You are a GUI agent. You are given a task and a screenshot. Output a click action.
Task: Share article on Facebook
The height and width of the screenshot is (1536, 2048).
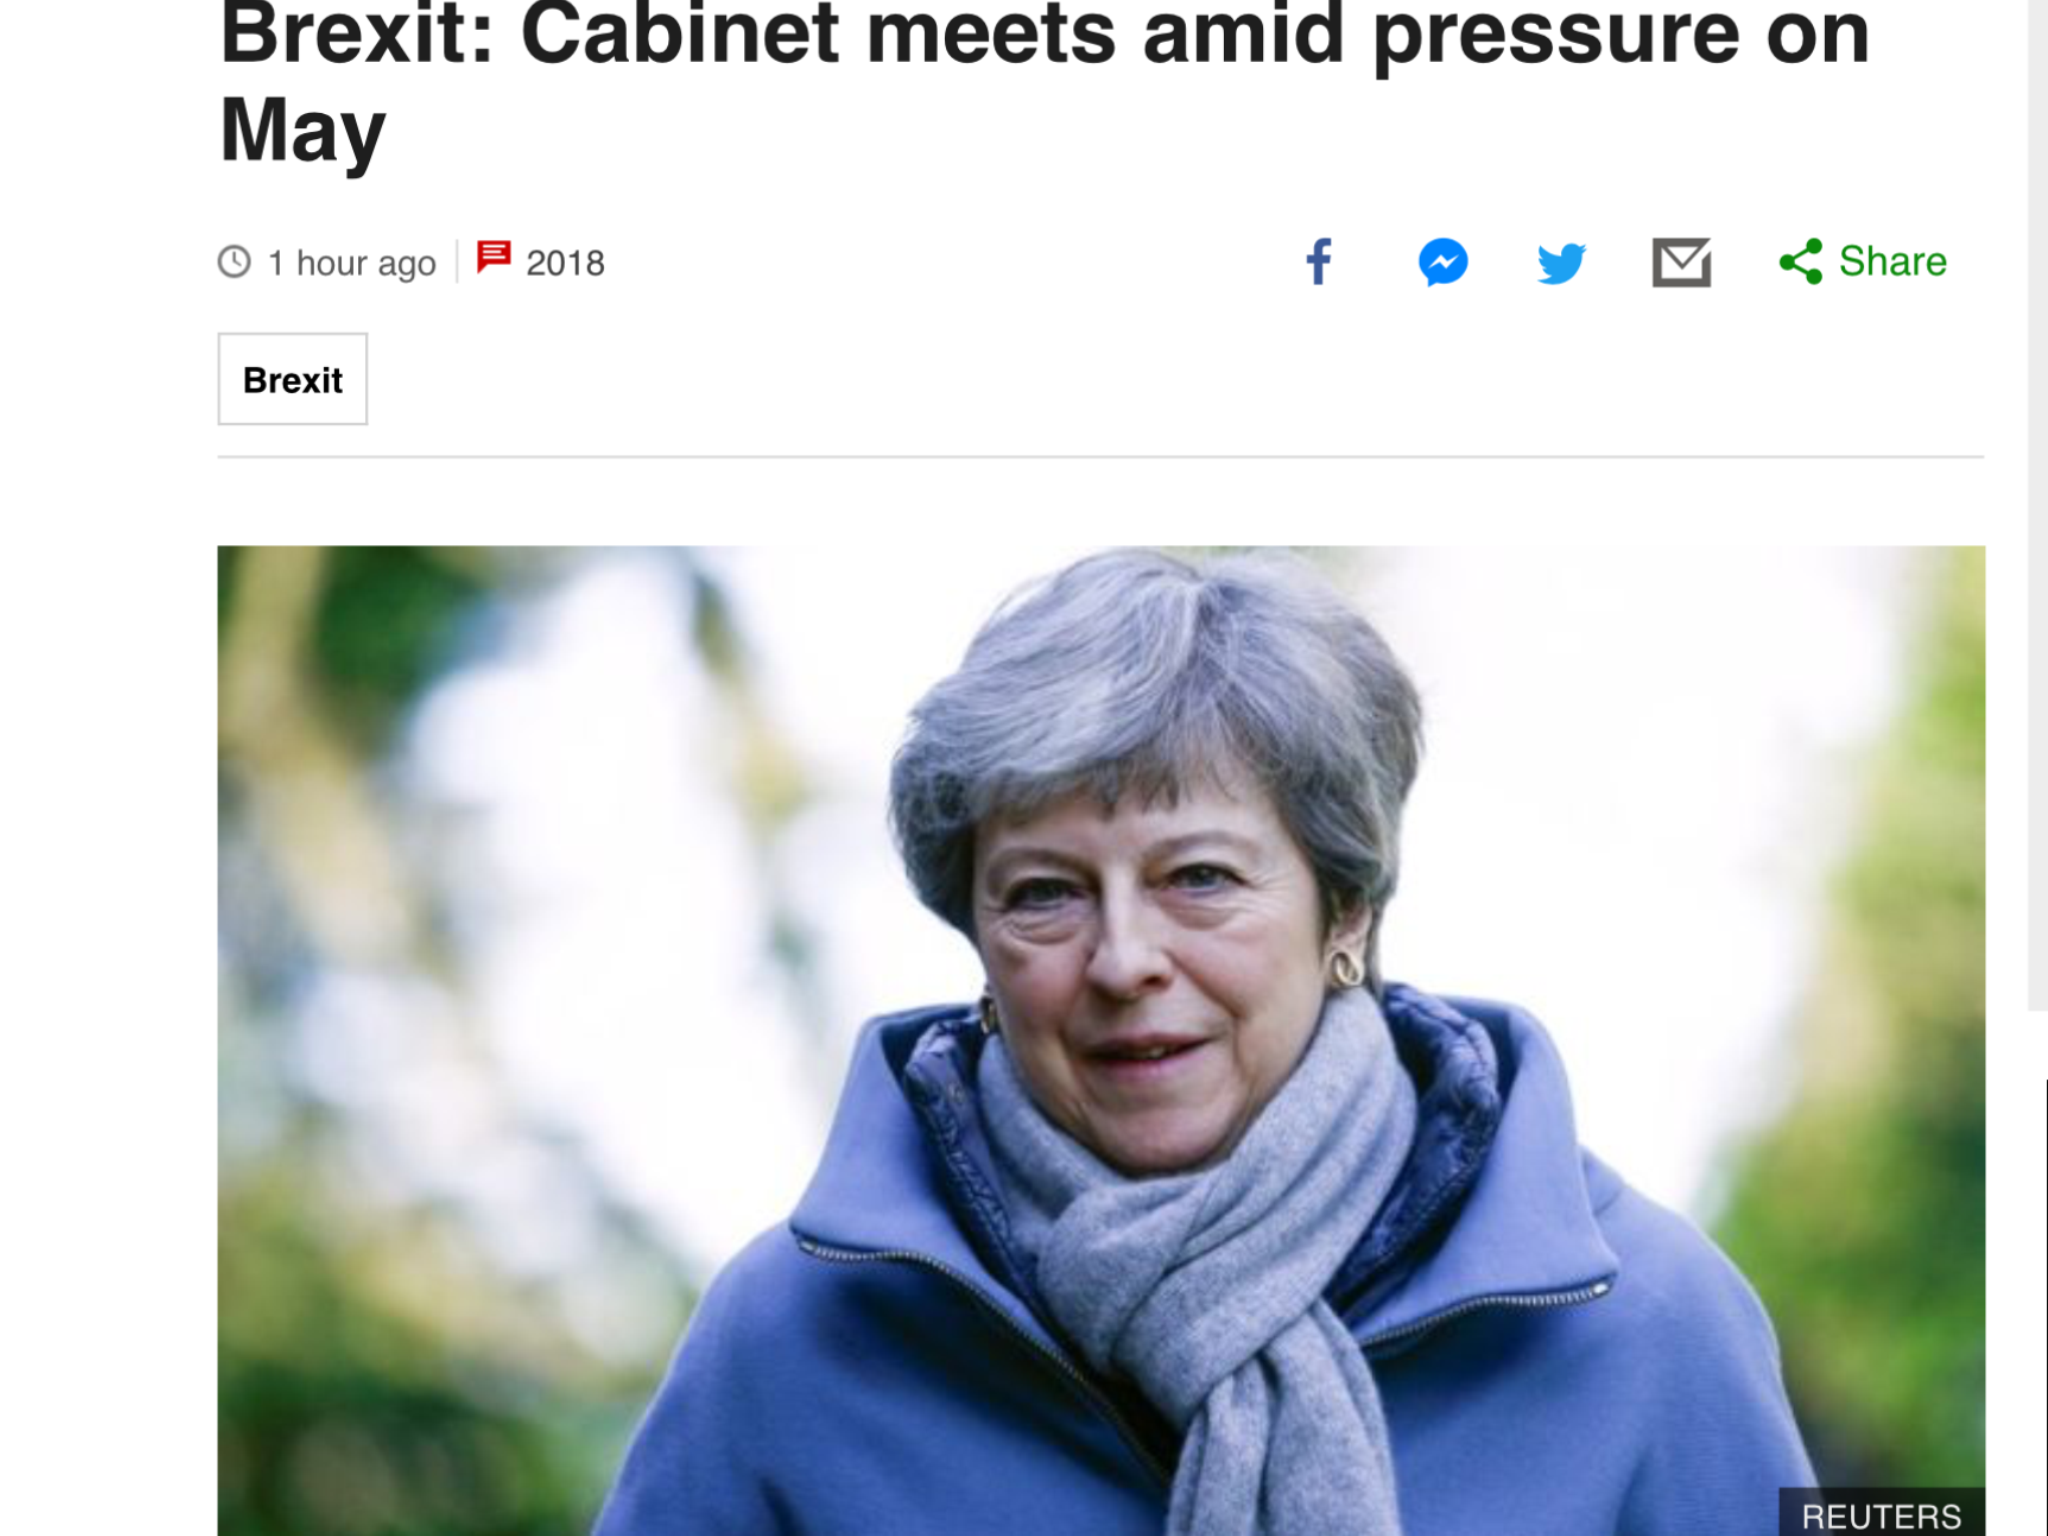tap(1319, 262)
